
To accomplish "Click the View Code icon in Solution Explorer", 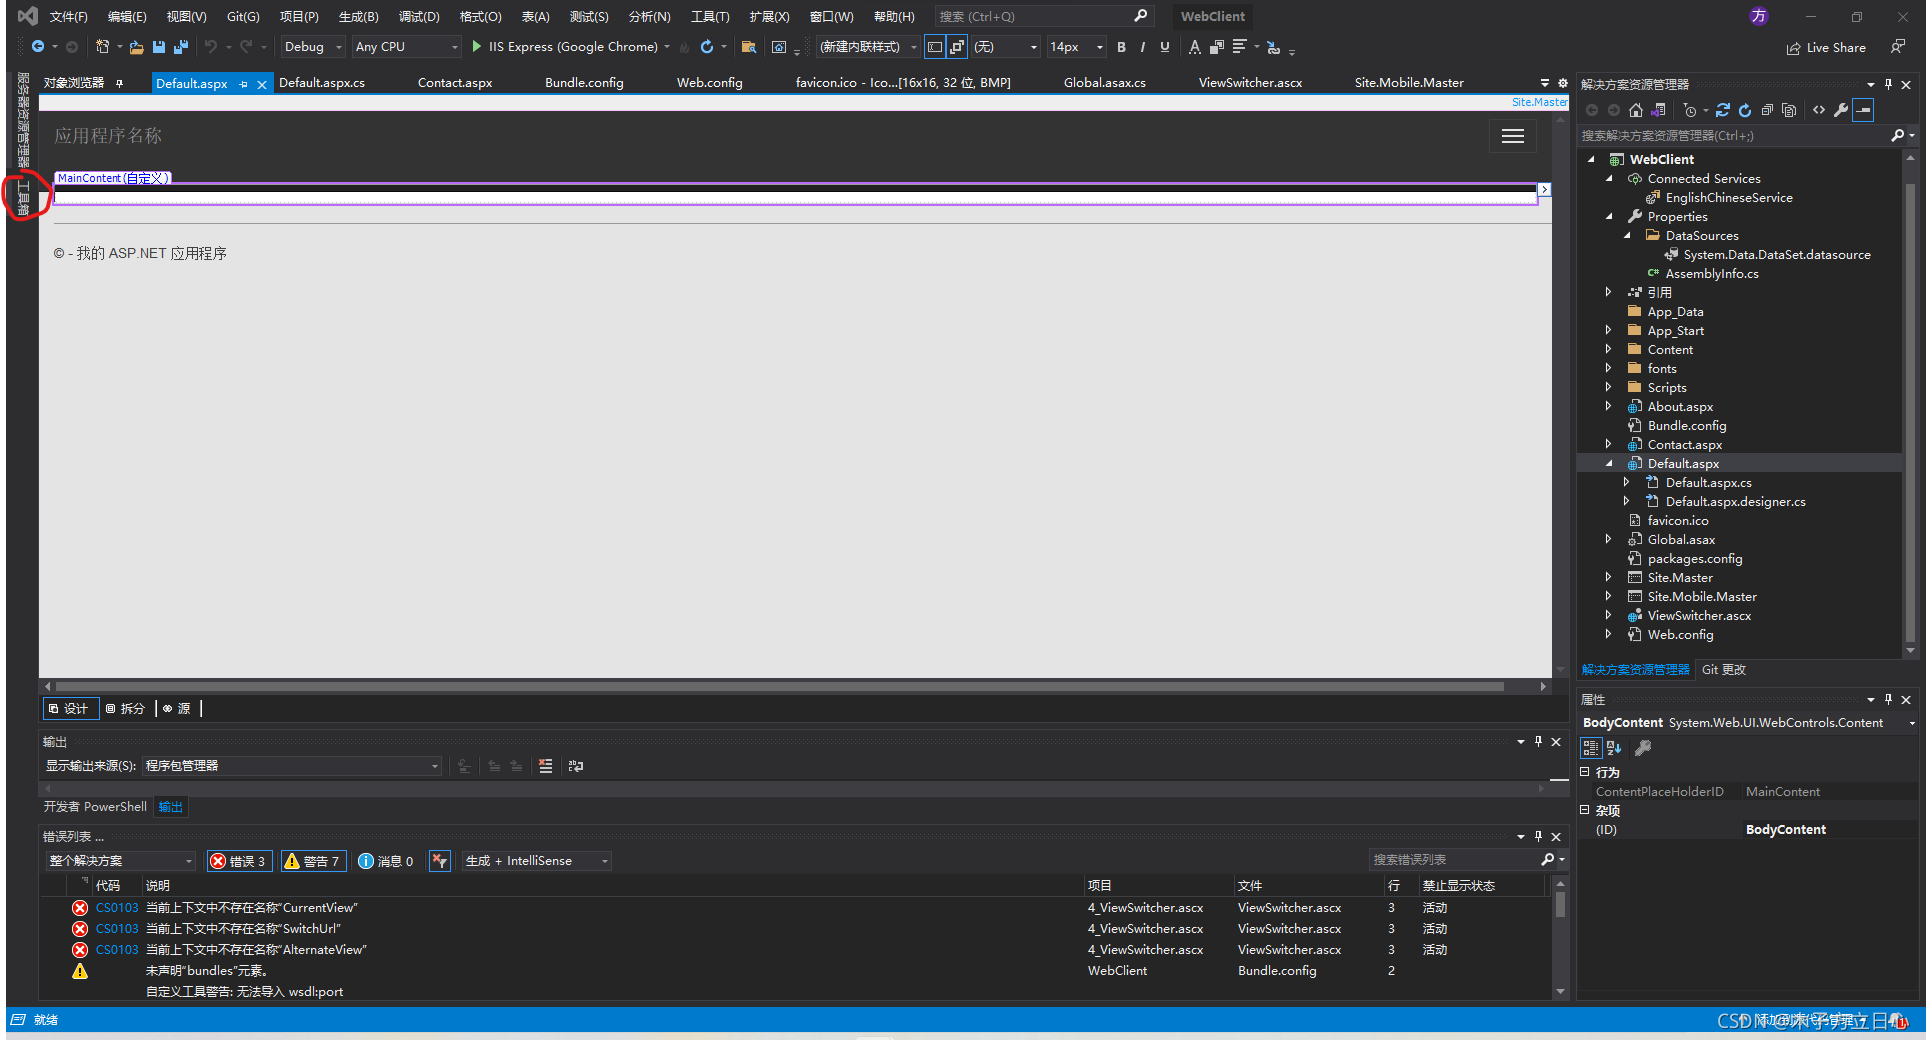I will click(x=1819, y=110).
